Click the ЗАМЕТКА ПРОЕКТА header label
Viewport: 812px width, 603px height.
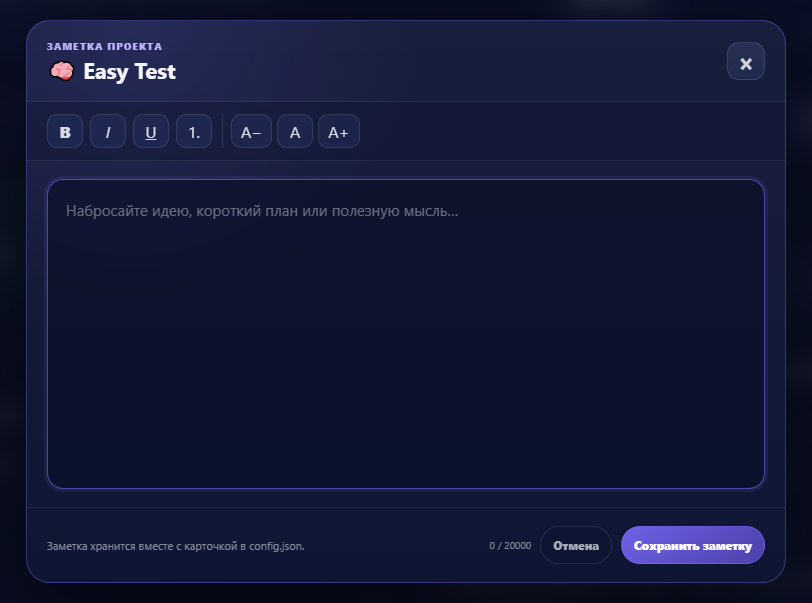104,47
